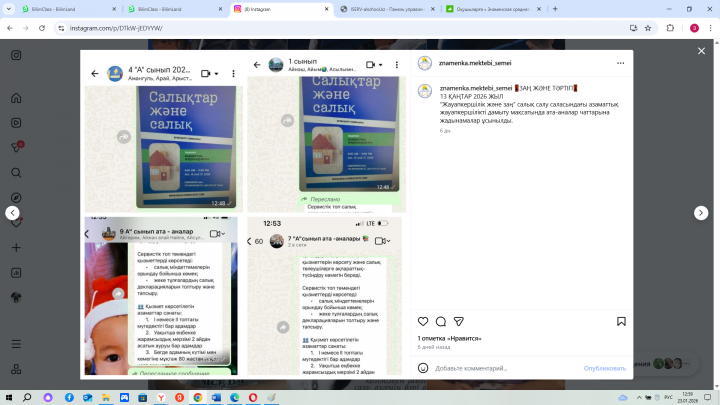Open the install app icon in address bar
The image size is (720, 405).
(633, 28)
